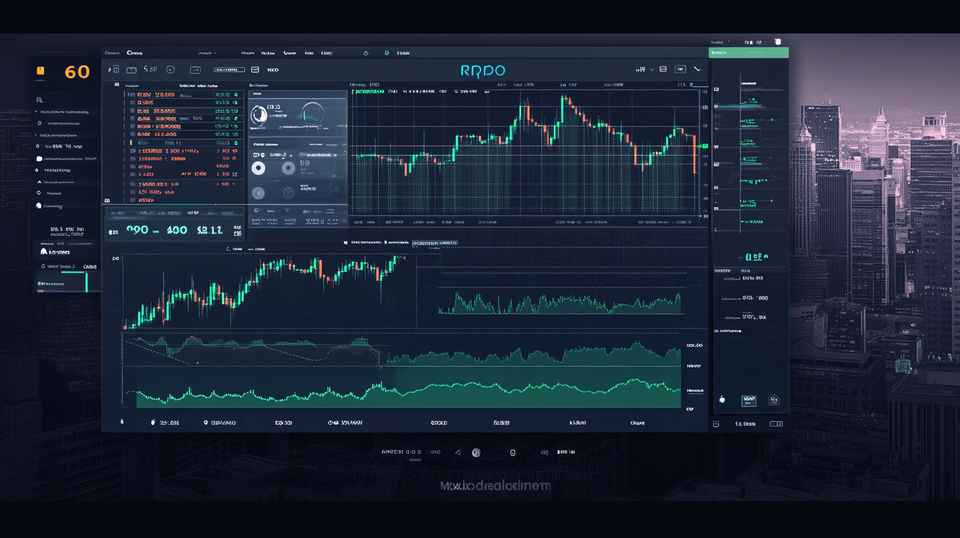Image resolution: width=960 pixels, height=538 pixels.
Task: Click the search magnifier in the left sidebar
Action: click(39, 100)
